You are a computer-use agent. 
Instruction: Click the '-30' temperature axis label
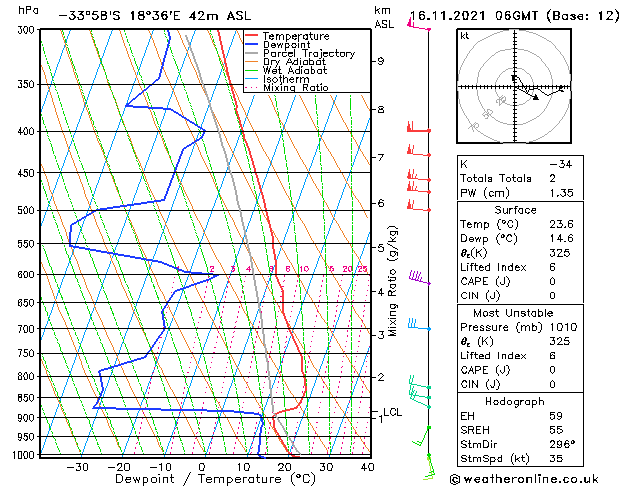[77, 467]
